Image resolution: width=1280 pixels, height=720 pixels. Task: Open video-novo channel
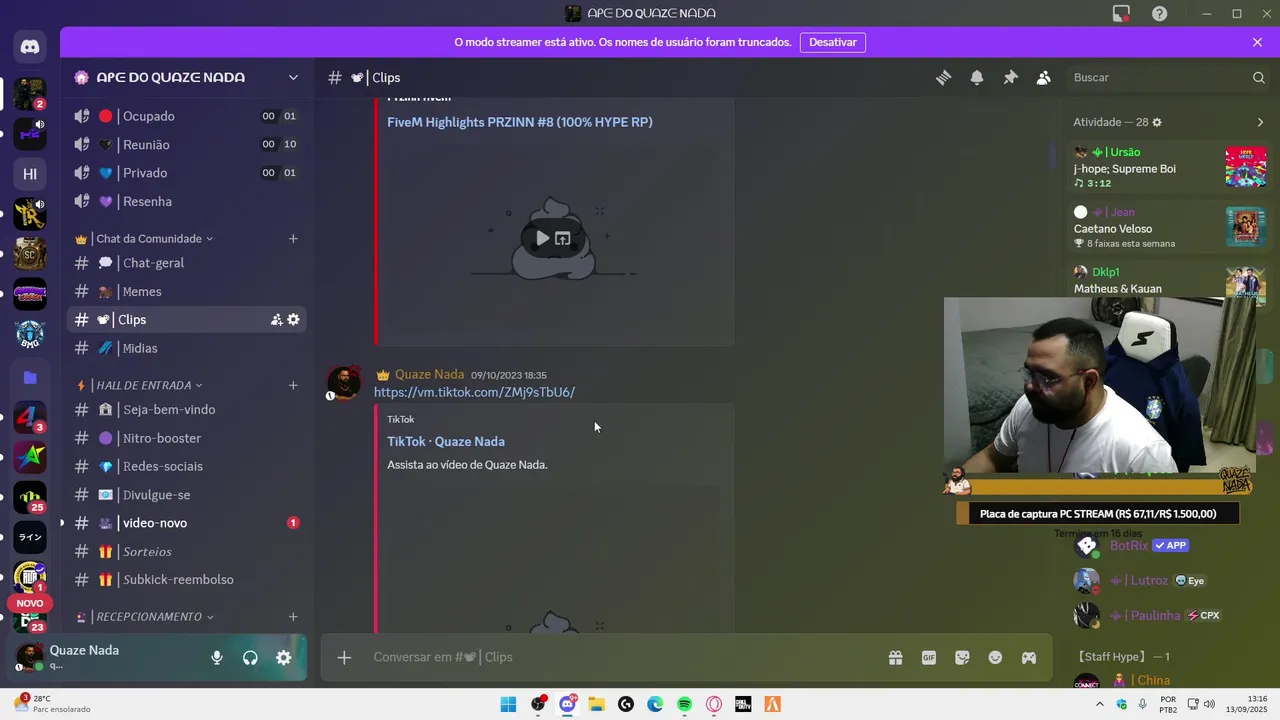pyautogui.click(x=186, y=523)
